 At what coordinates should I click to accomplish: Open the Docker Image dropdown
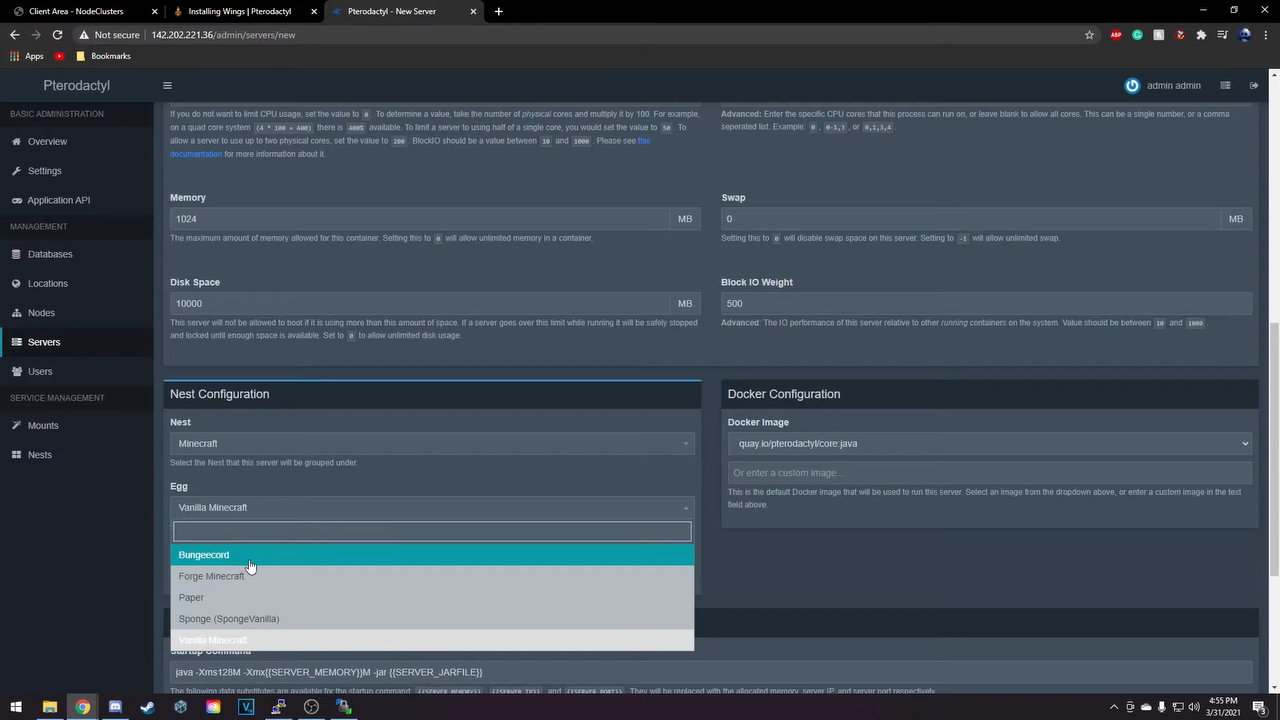coord(990,443)
